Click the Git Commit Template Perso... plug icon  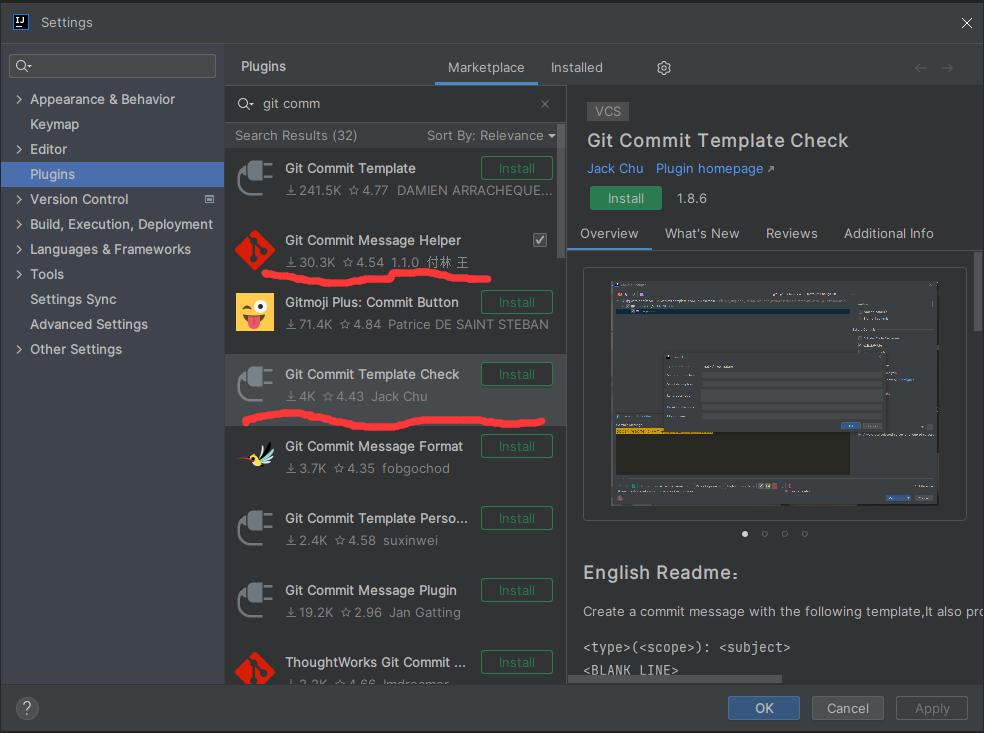255,528
